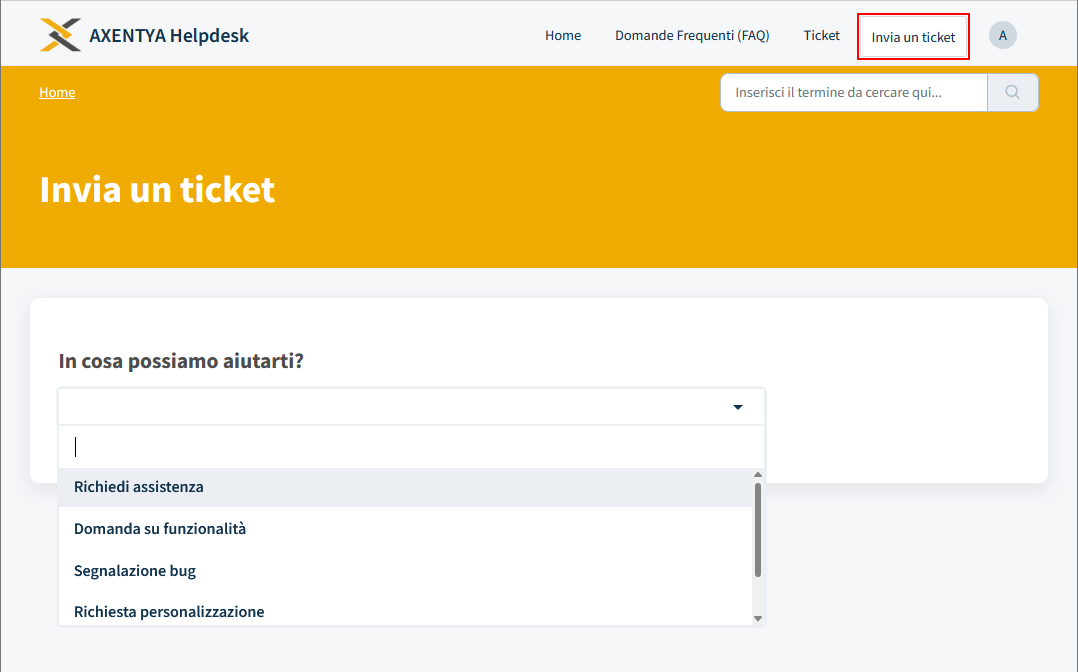Open the Ticket navigation item

tap(821, 36)
